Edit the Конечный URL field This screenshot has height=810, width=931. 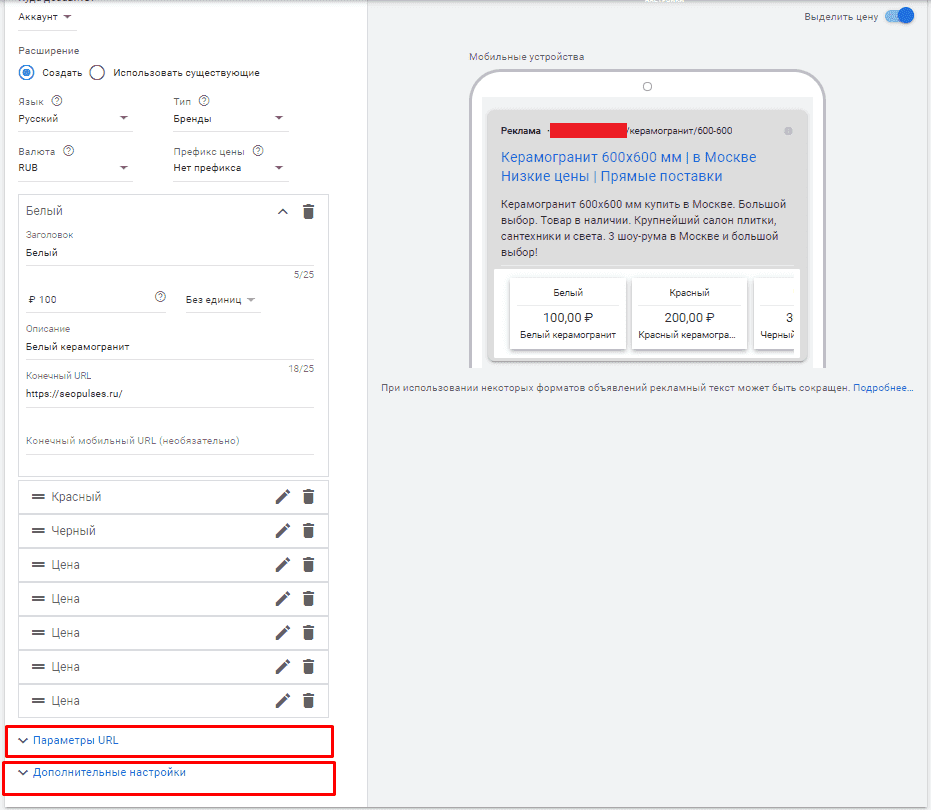point(170,394)
